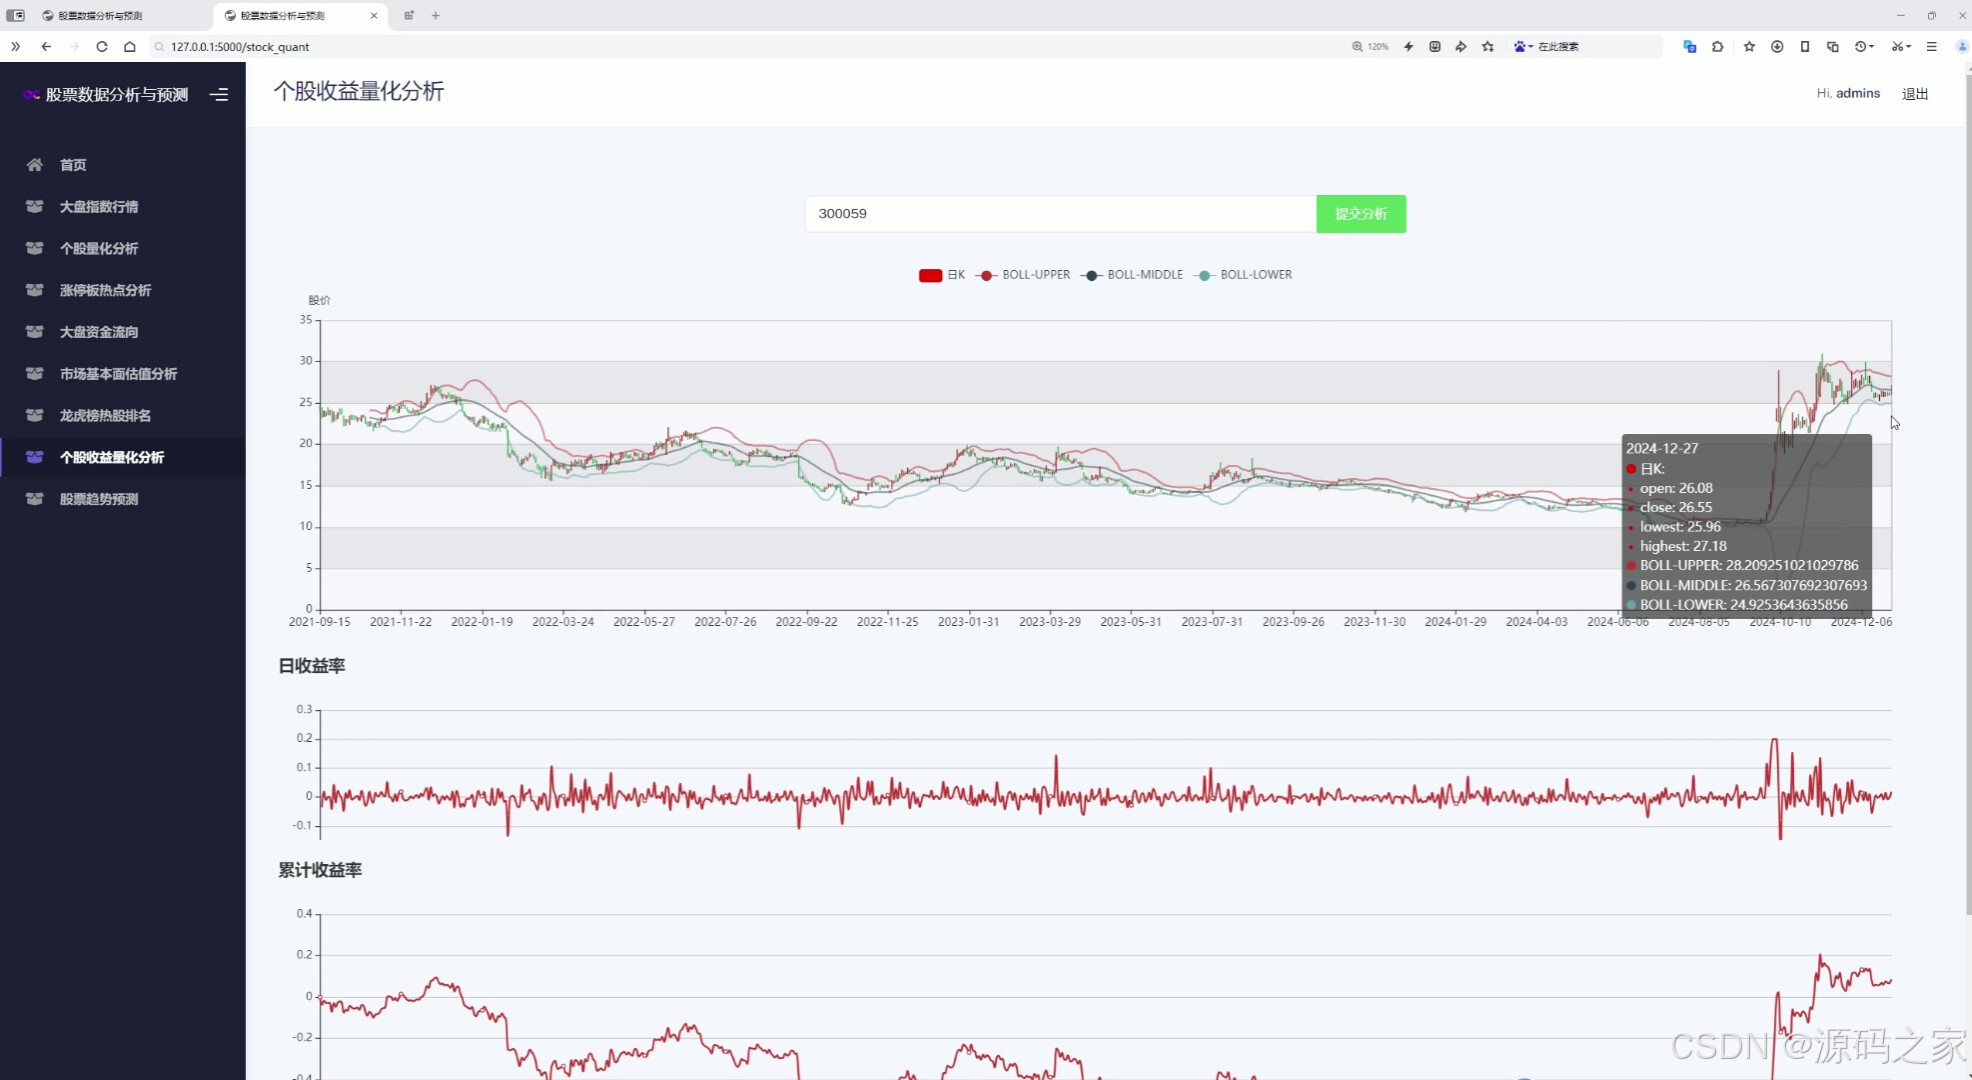Viewport: 1972px width, 1080px height.
Task: Toggle BOLL-UPPER line in chart legend
Action: point(1025,275)
